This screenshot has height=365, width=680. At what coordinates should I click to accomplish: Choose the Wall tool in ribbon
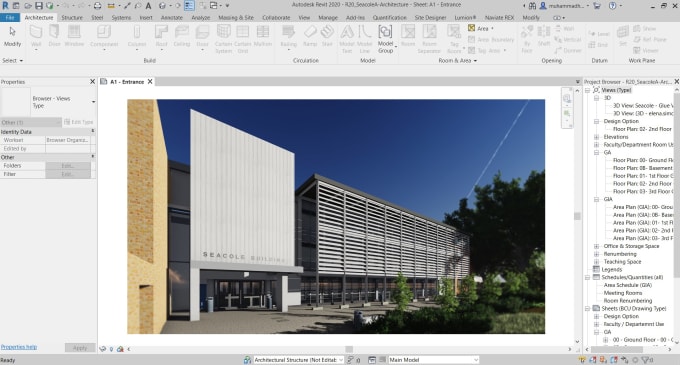36,36
